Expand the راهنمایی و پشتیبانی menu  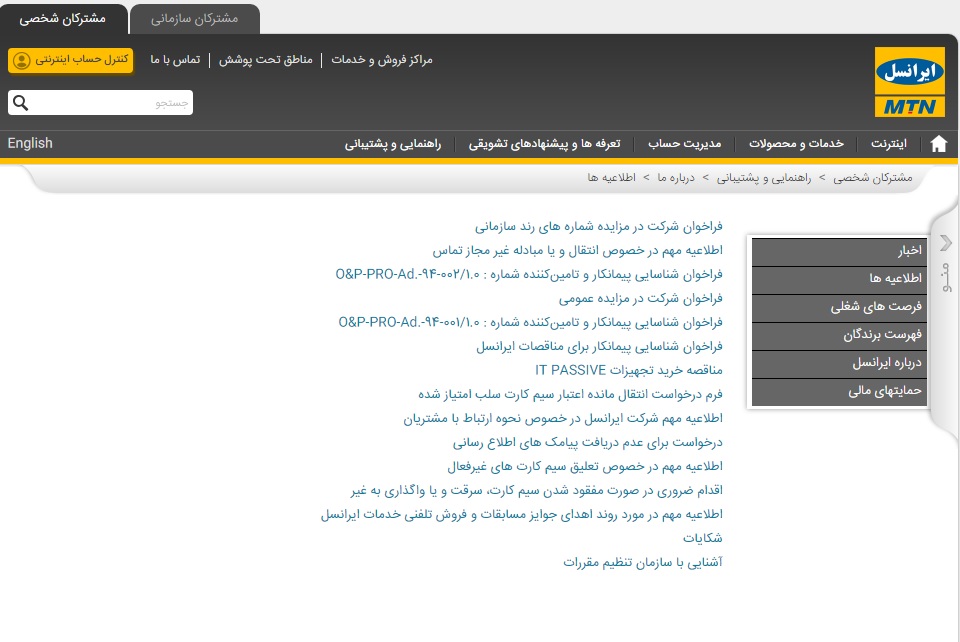[400, 144]
